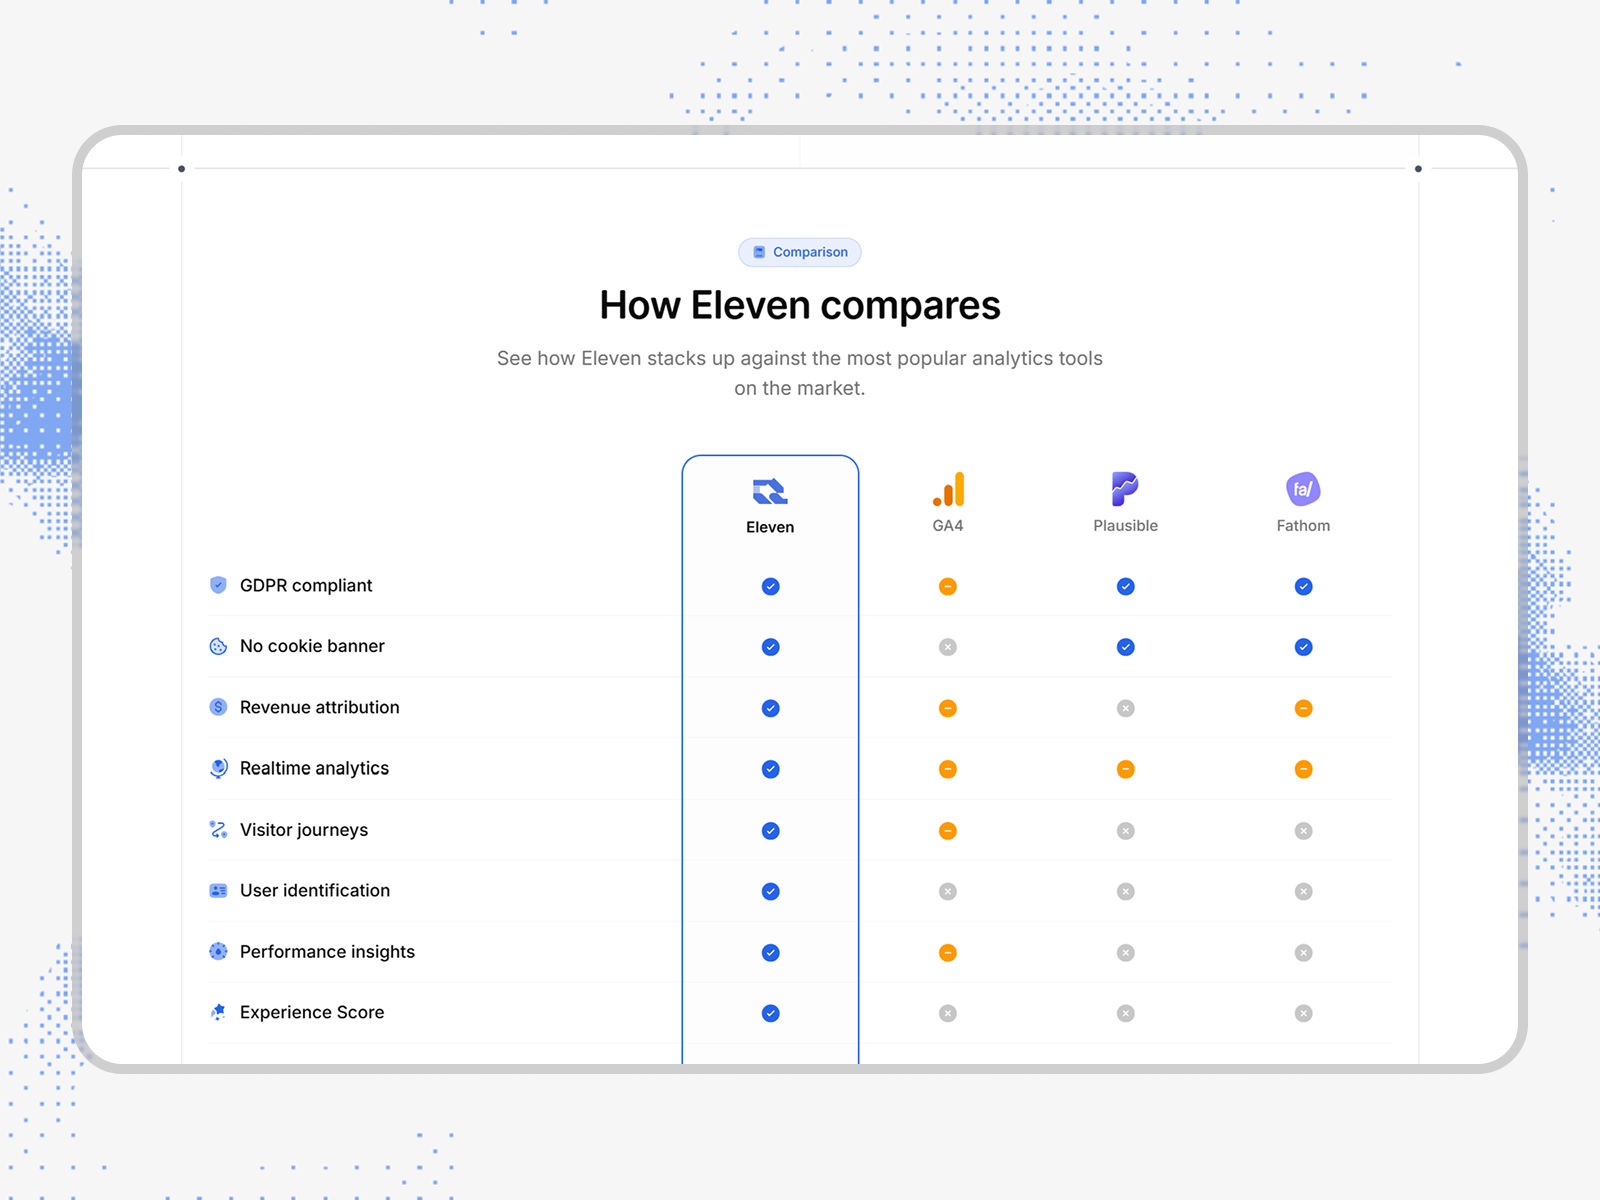This screenshot has height=1200, width=1600.
Task: Select the 'GDPR compliant' row label
Action: pyautogui.click(x=306, y=585)
